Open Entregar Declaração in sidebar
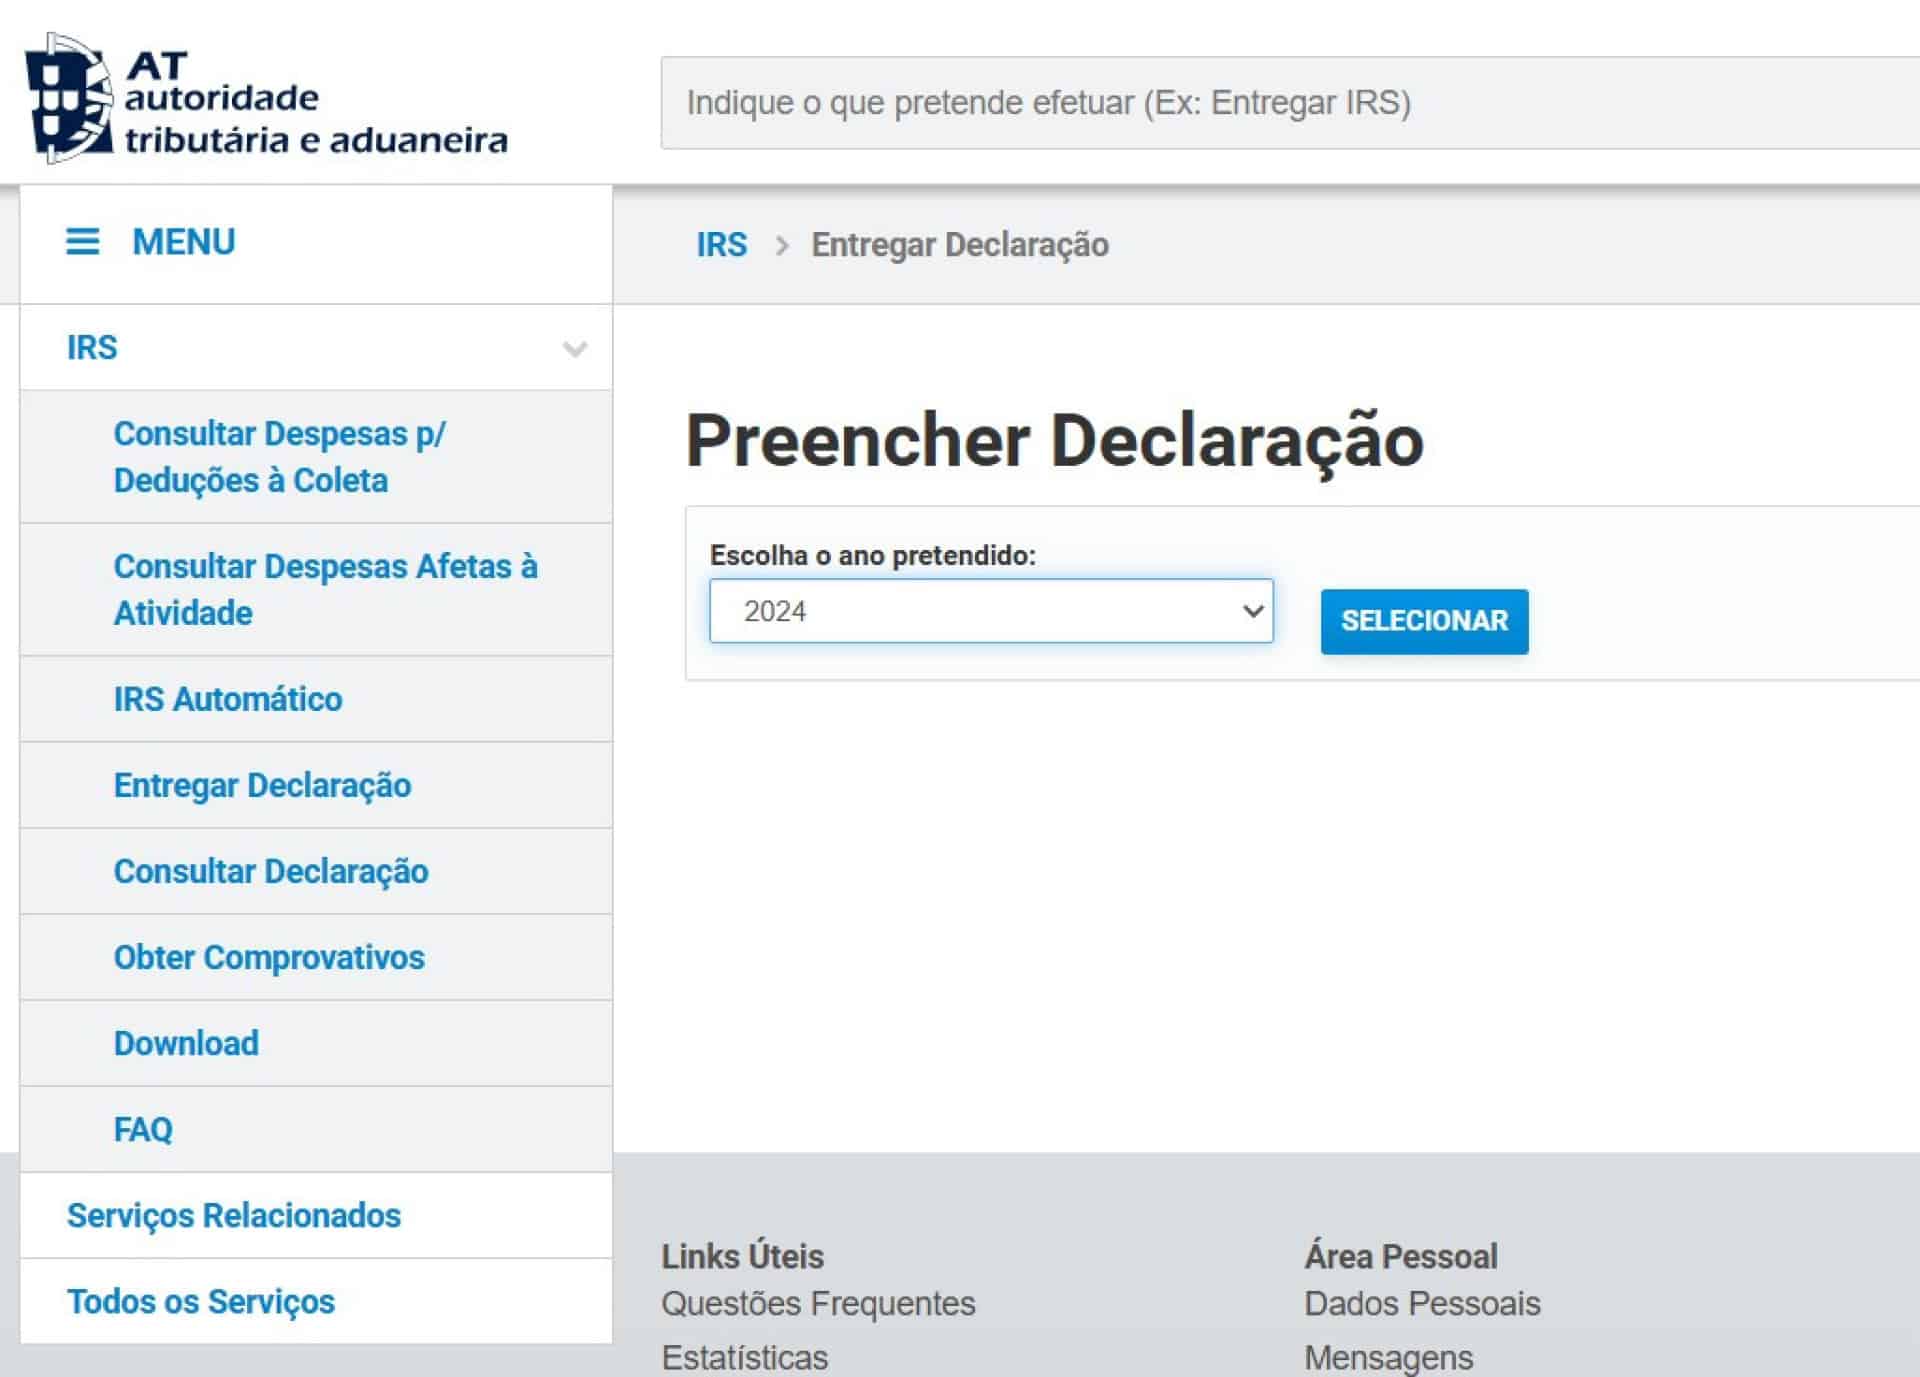Screen dimensions: 1920x1377 point(262,785)
